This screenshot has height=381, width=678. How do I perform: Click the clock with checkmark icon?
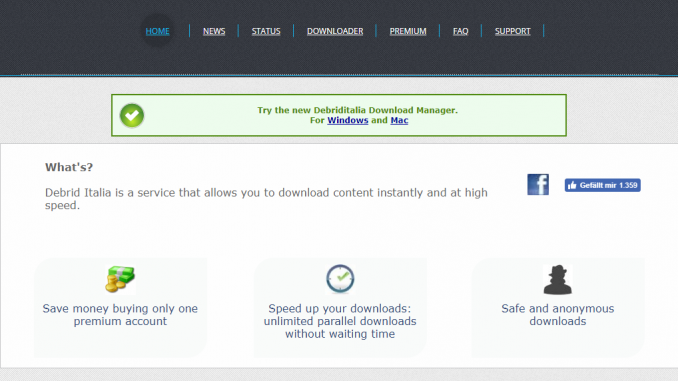coord(340,279)
